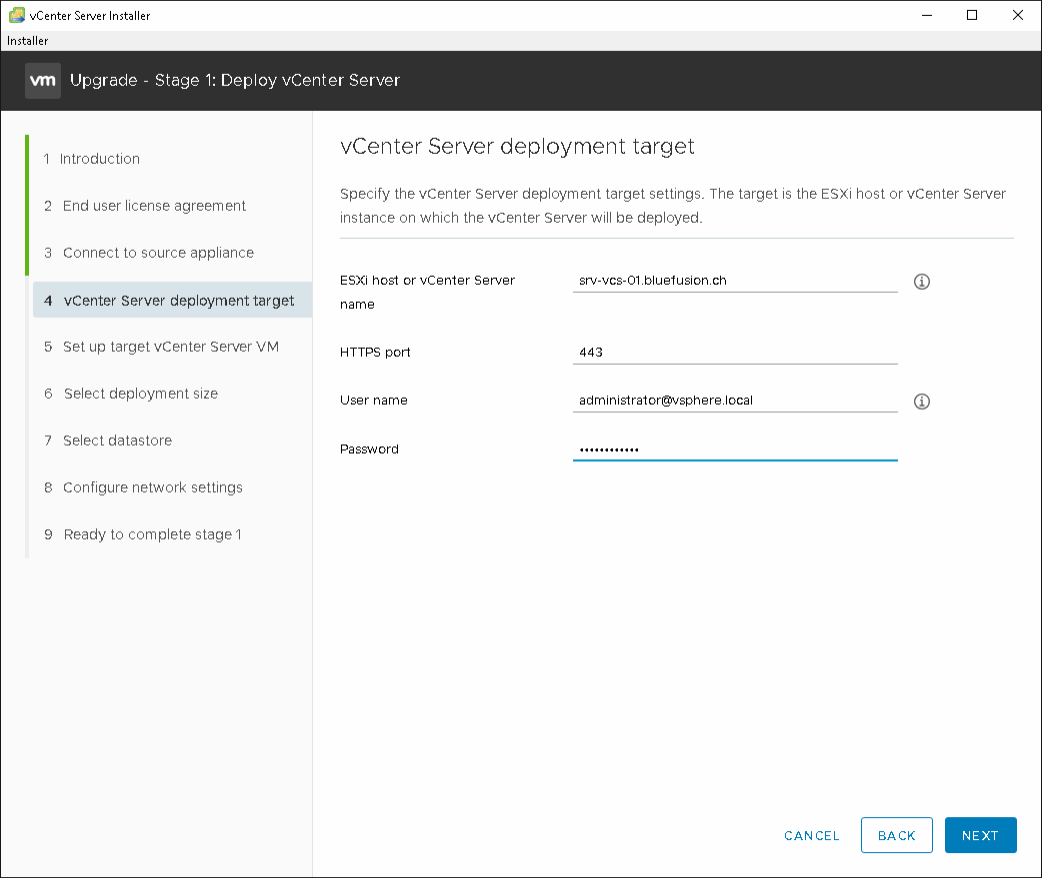Click the info icon next to User name
The width and height of the screenshot is (1042, 878).
[x=922, y=401]
